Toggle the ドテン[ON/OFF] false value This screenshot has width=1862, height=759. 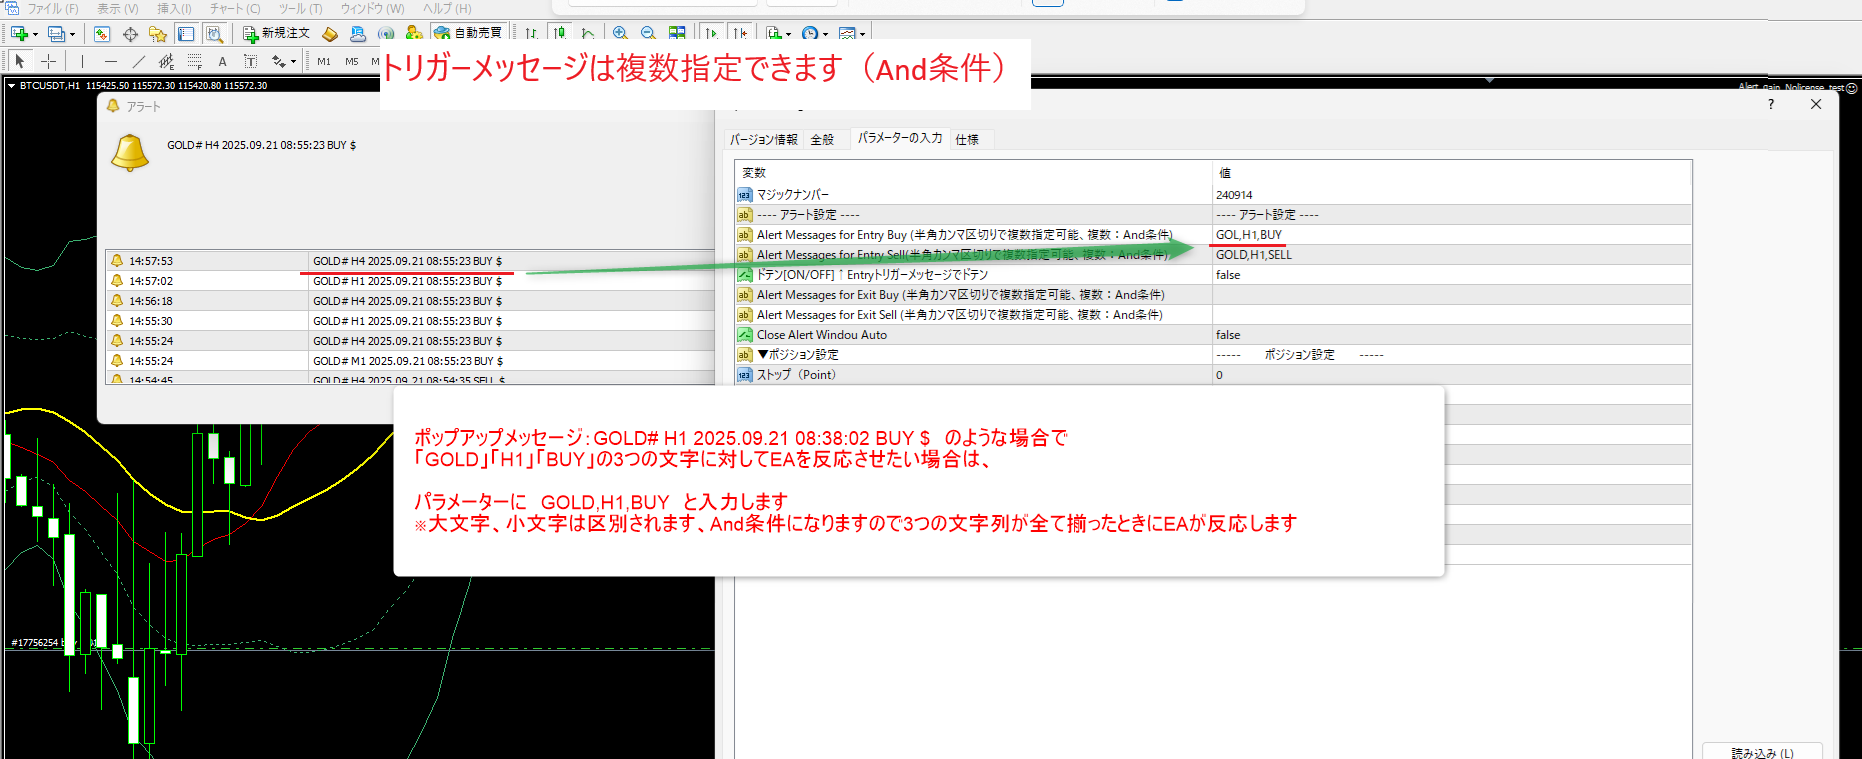1452,275
